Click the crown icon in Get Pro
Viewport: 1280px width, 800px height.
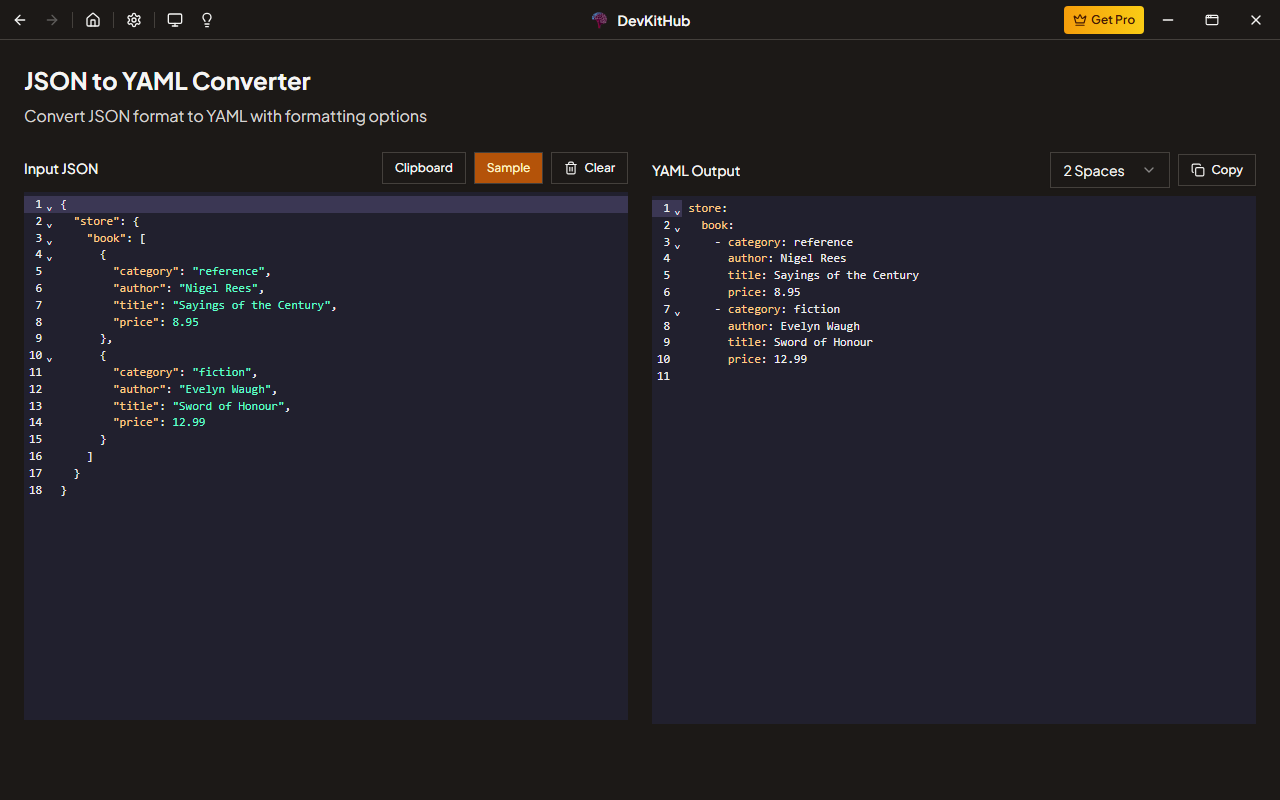point(1080,20)
